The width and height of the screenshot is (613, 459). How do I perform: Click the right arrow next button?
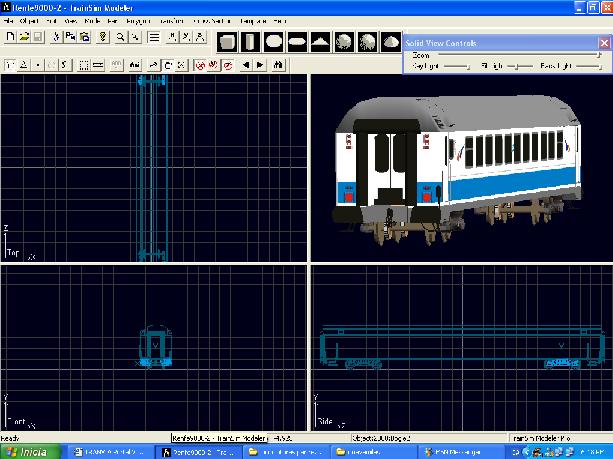260,65
